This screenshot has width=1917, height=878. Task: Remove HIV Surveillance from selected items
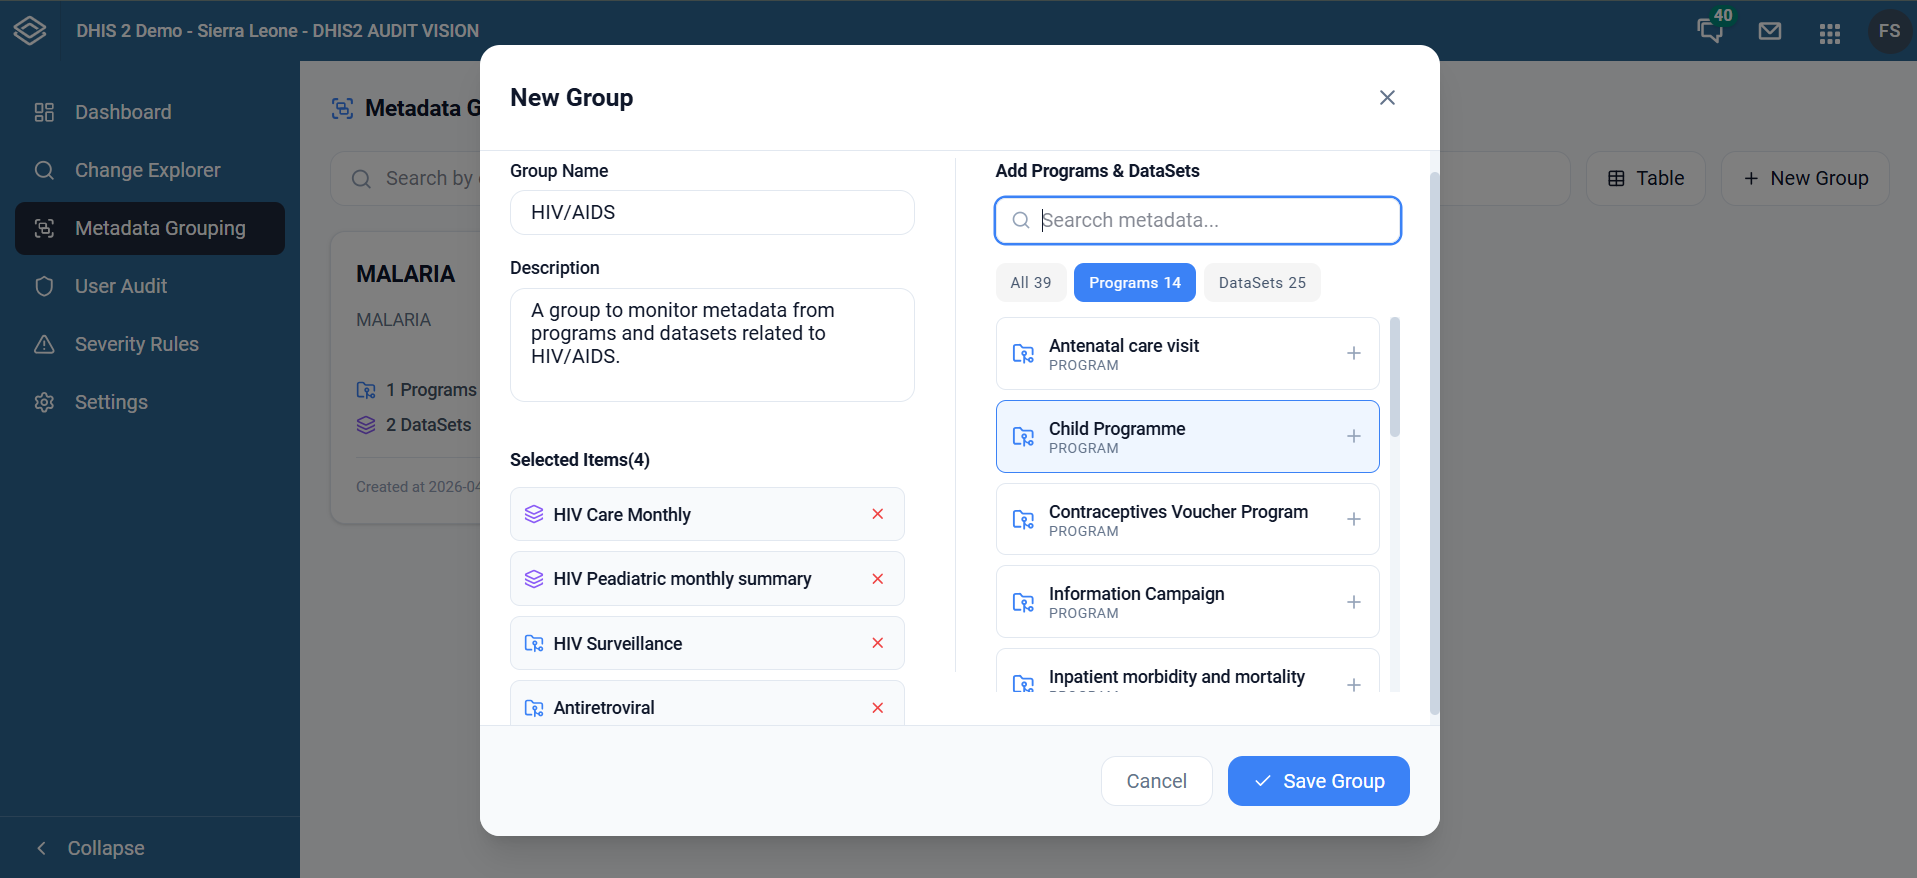coord(878,643)
